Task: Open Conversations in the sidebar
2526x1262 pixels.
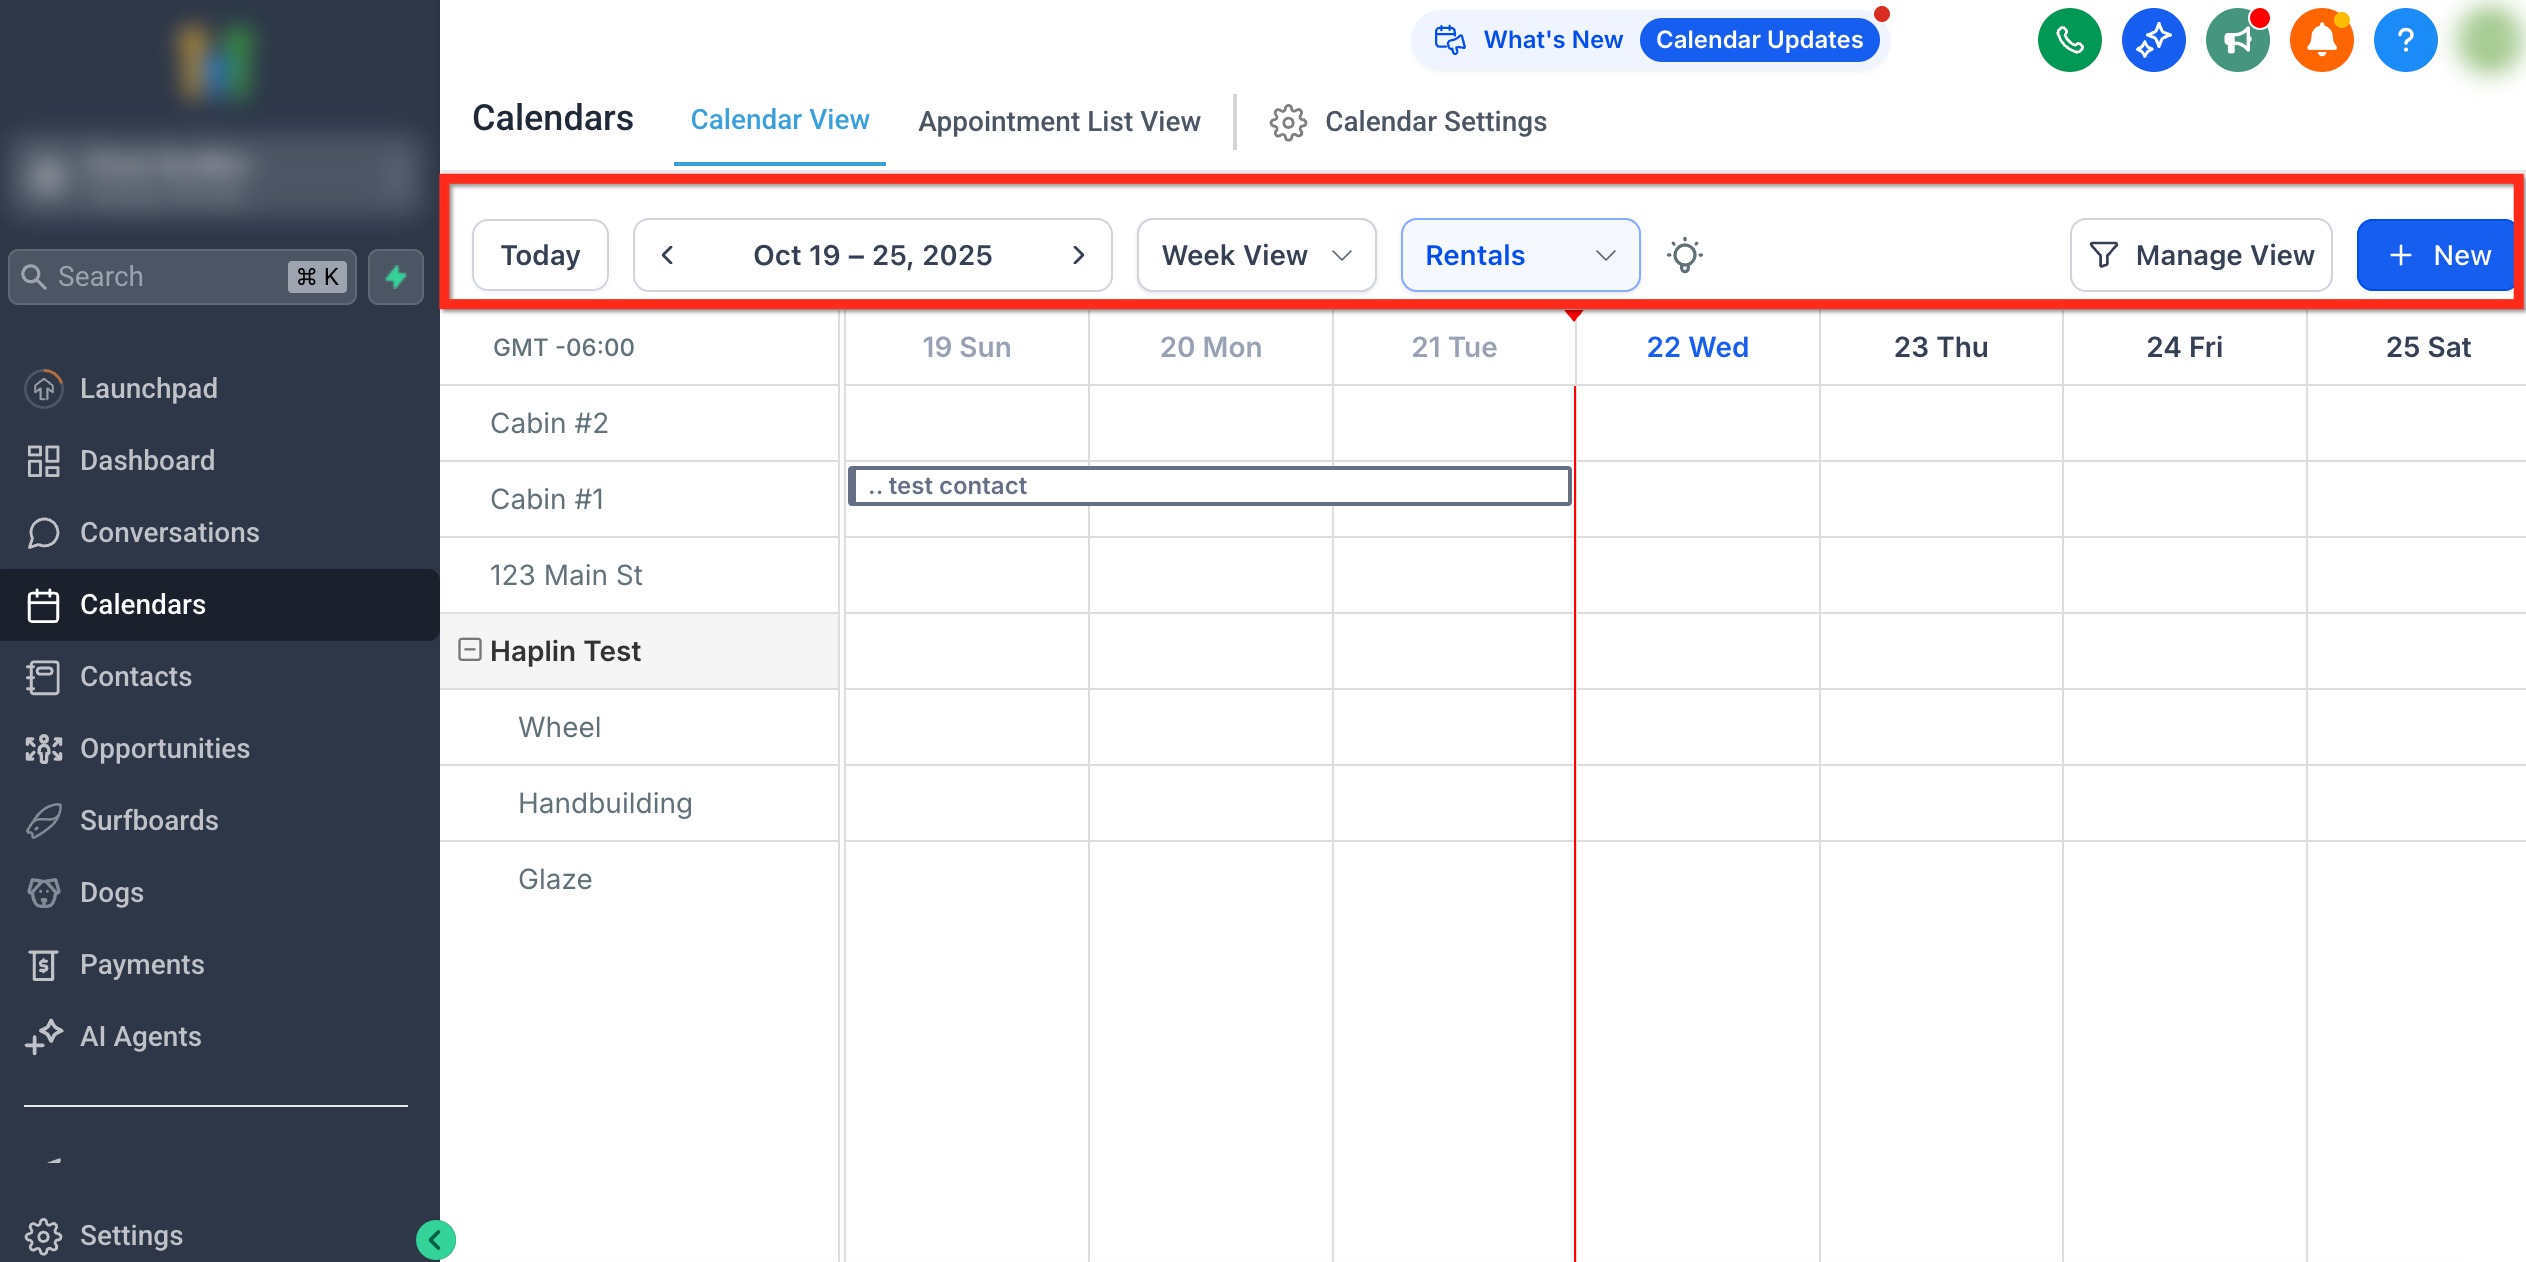Action: [x=169, y=532]
